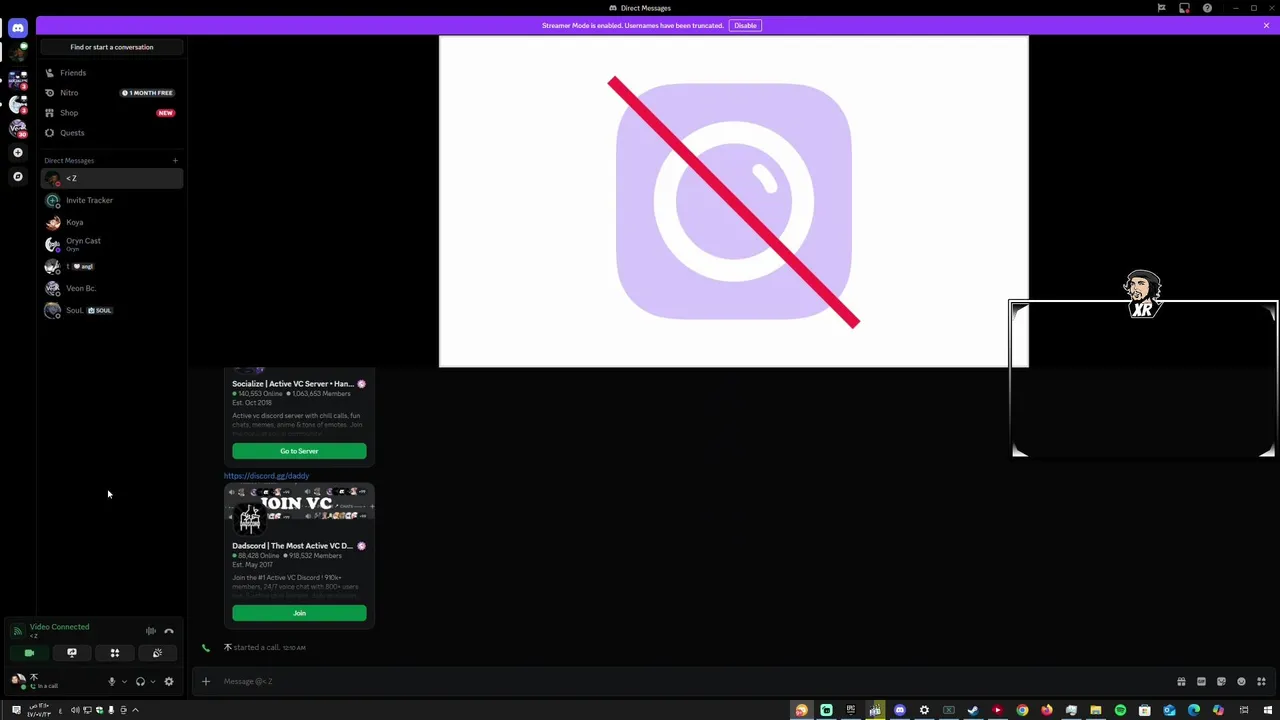This screenshot has height=720, width=1280.
Task: Open Spotify from taskbar
Action: coord(1120,710)
